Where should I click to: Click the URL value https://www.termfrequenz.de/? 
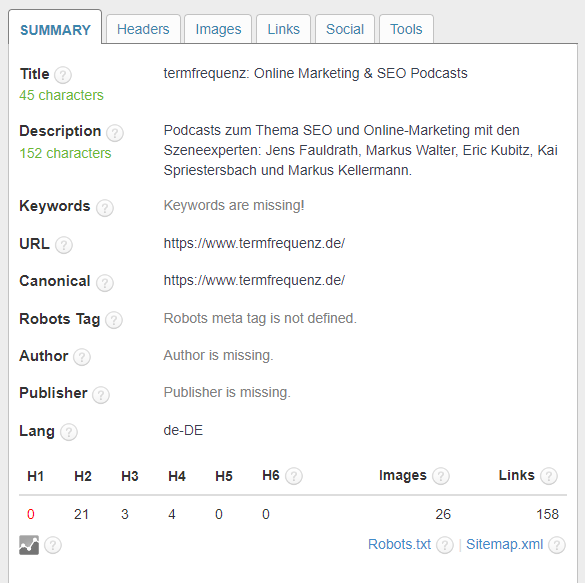click(254, 243)
